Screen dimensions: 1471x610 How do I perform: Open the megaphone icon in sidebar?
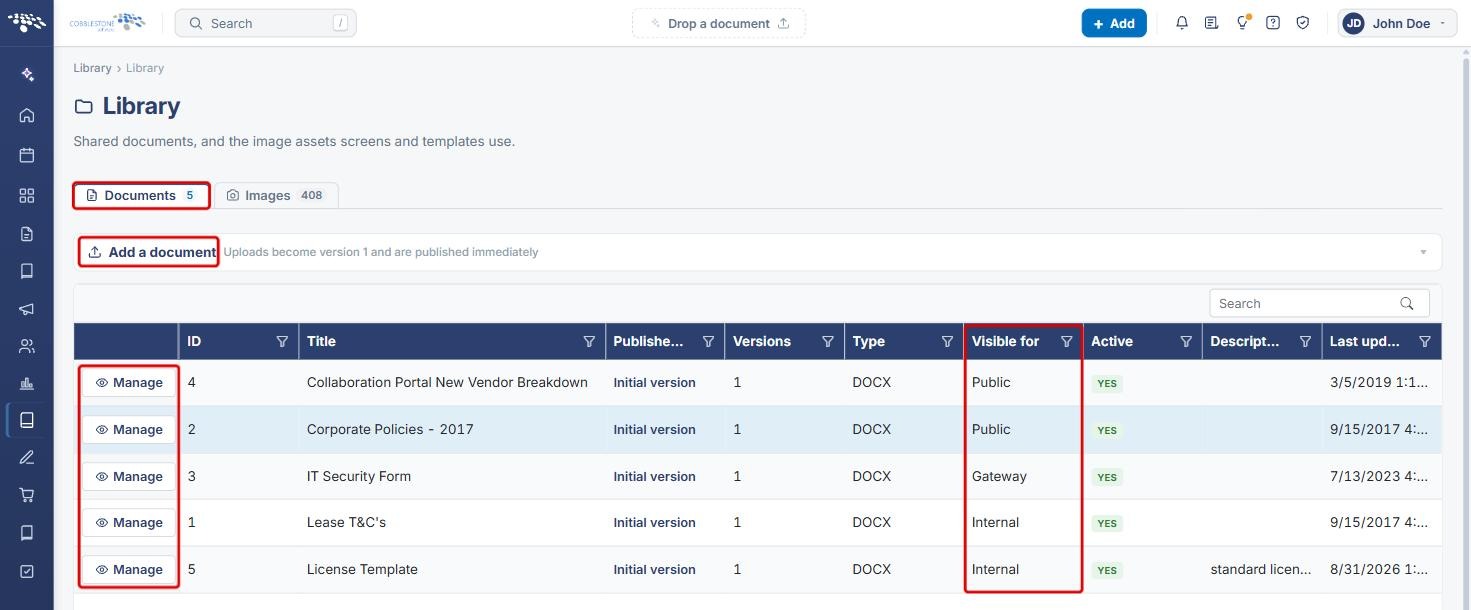(27, 310)
